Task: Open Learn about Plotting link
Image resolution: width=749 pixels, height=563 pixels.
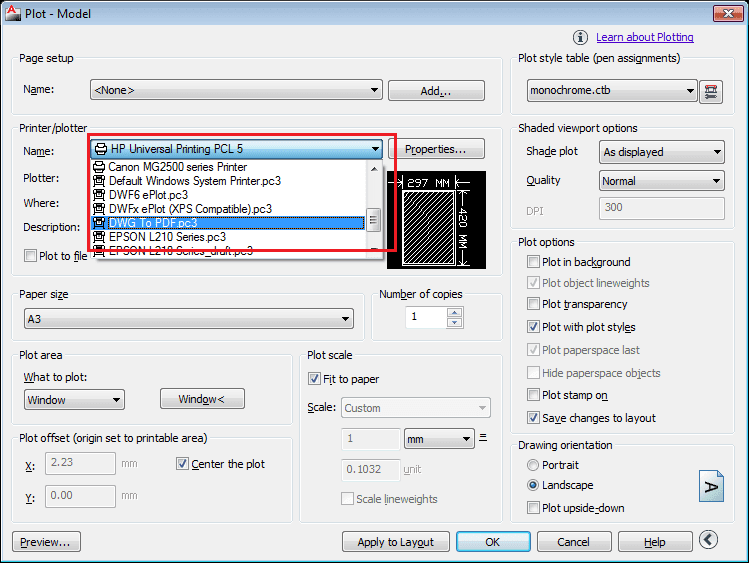Action: (x=644, y=37)
